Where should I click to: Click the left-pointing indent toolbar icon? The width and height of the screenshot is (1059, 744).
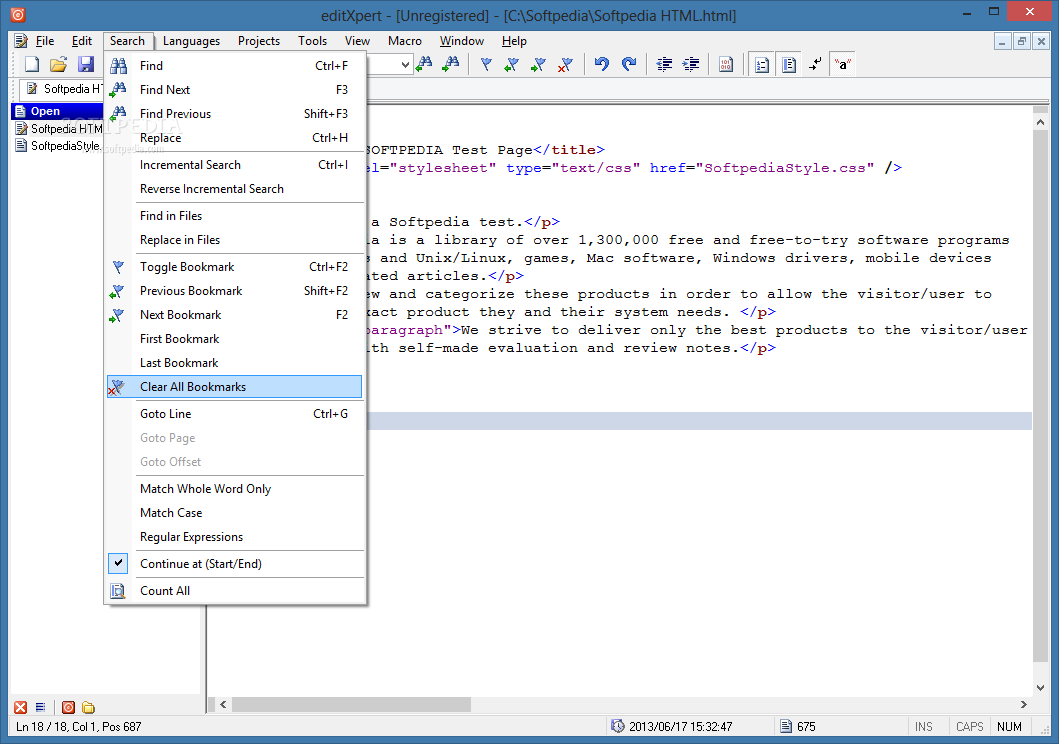(665, 64)
